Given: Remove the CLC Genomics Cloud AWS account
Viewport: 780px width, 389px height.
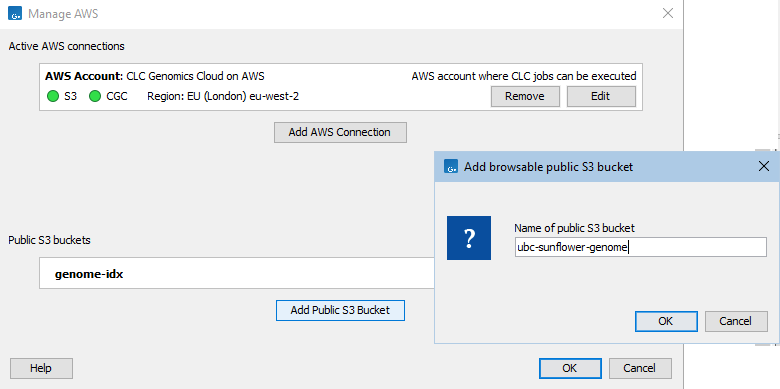Looking at the screenshot, I should [x=525, y=97].
